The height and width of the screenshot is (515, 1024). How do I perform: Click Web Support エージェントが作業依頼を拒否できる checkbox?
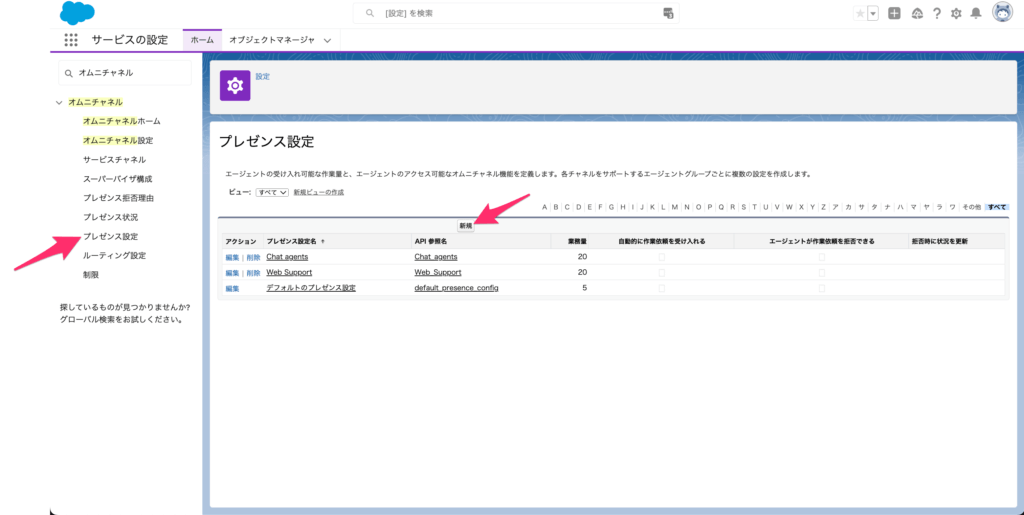click(x=822, y=272)
